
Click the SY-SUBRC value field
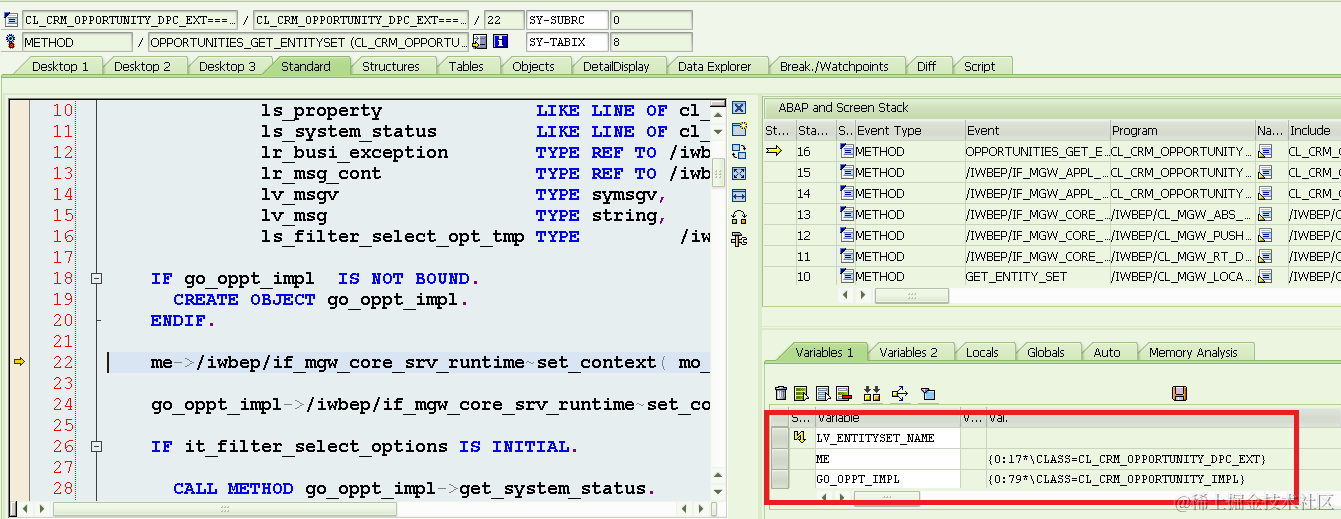tap(650, 20)
